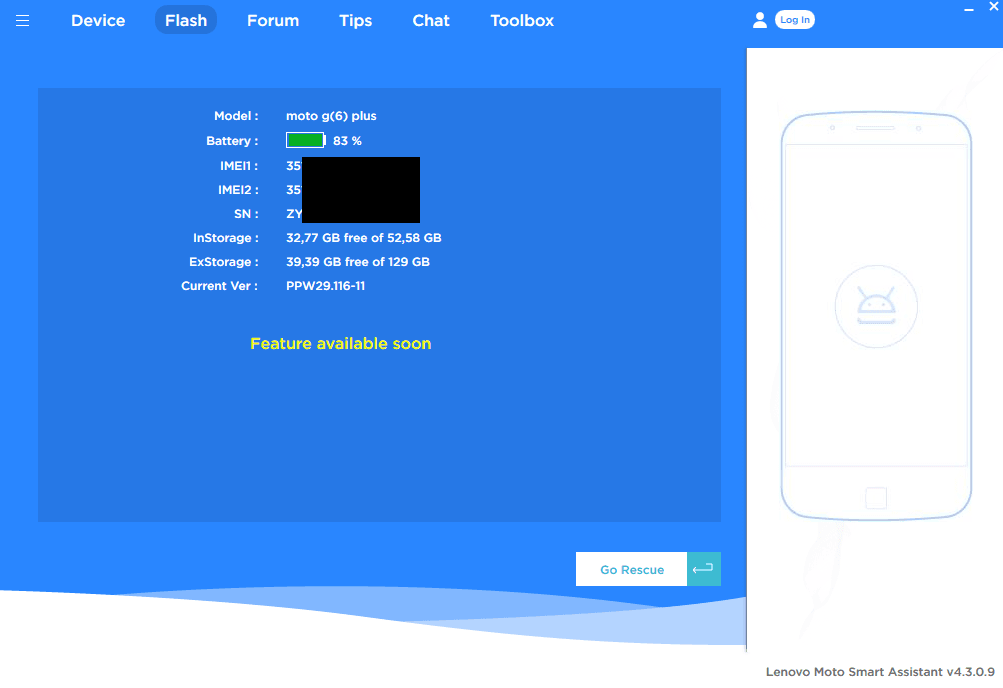Image resolution: width=1003 pixels, height=688 pixels.
Task: Click the "ExStorage :" label
Action: tap(224, 262)
